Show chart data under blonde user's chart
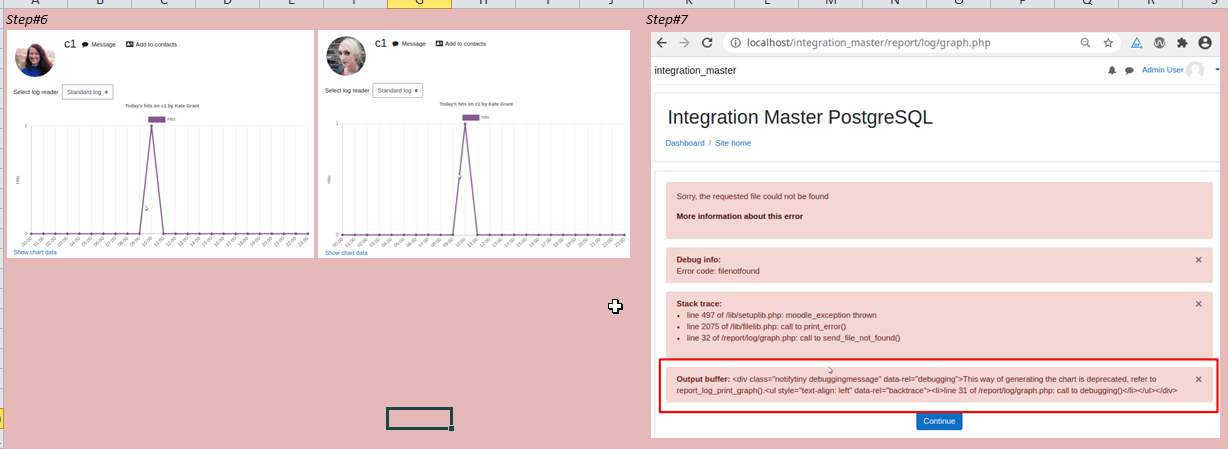Screen dimensions: 1228x449 pos(346,253)
